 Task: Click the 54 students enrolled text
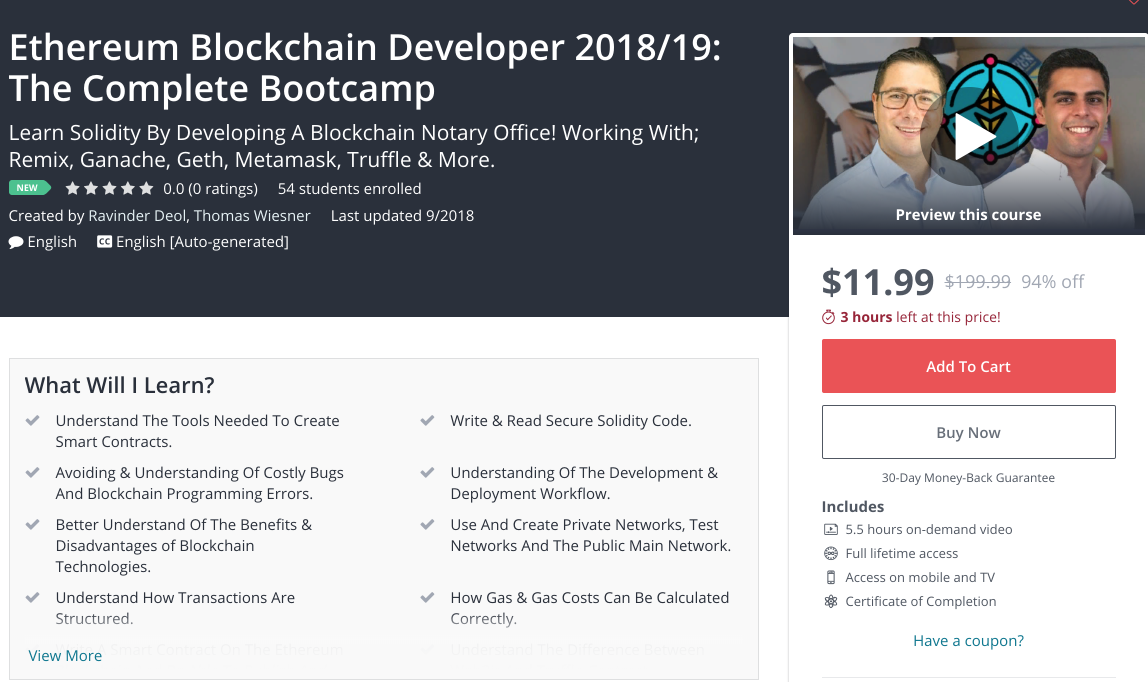click(x=349, y=188)
